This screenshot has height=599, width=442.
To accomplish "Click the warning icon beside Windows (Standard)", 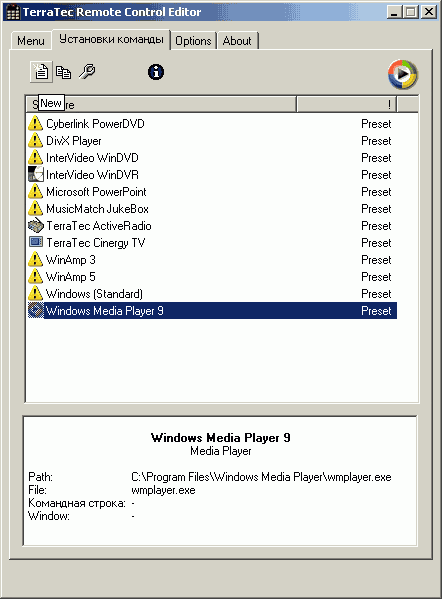I will (36, 293).
